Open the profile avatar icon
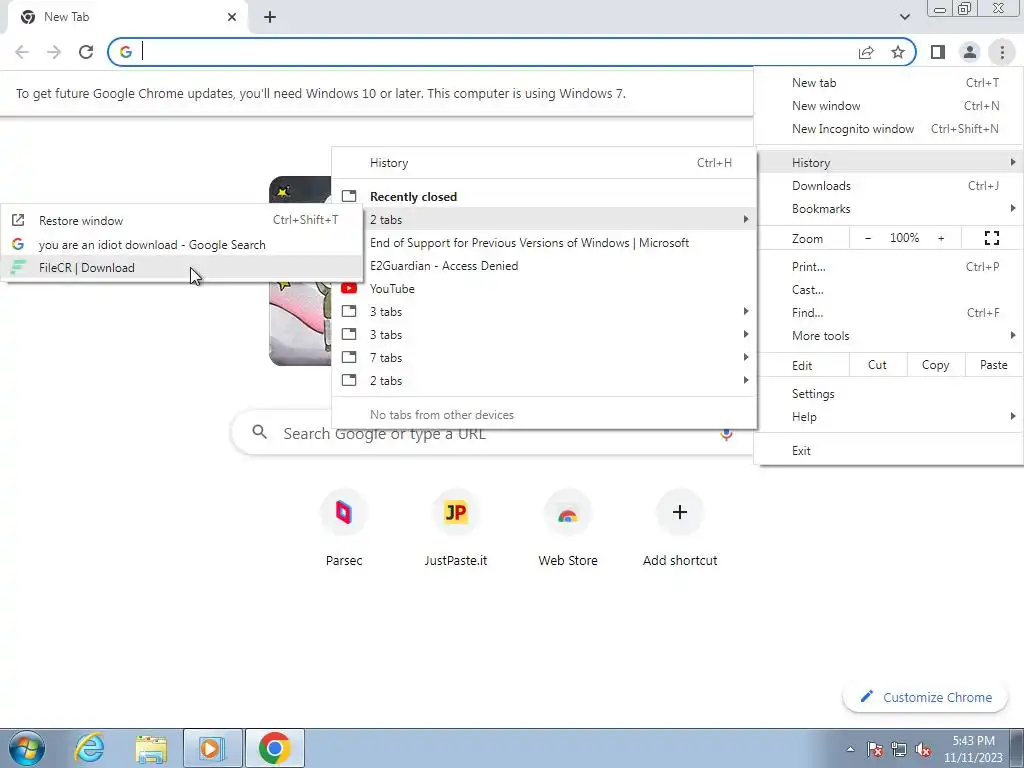Viewport: 1024px width, 768px height. 970,52
